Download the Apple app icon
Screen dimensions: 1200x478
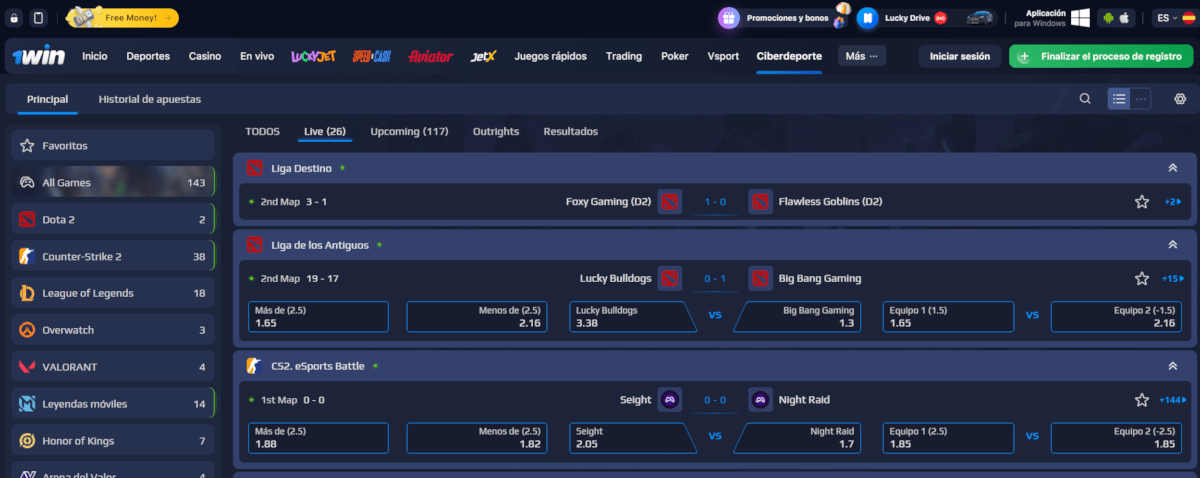1125,18
